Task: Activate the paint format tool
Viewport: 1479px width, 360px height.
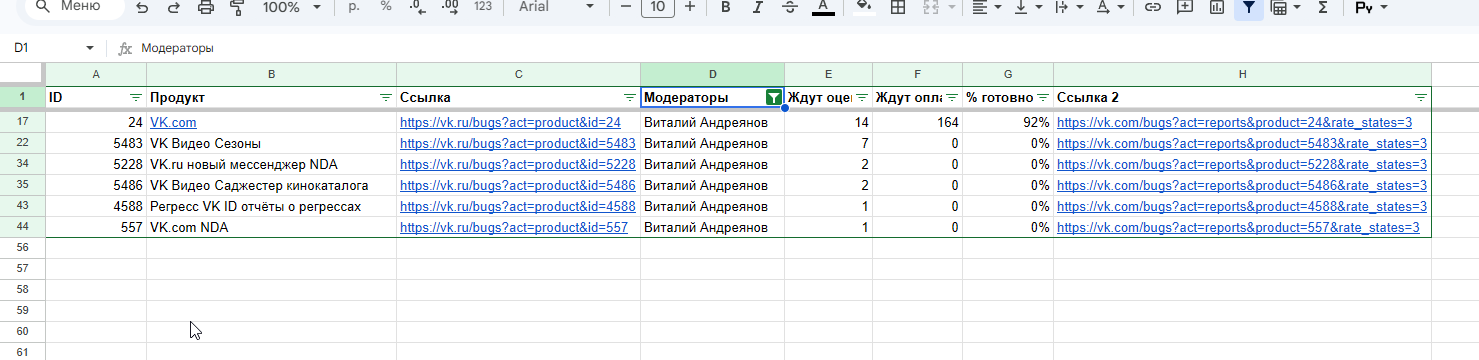Action: [x=237, y=7]
